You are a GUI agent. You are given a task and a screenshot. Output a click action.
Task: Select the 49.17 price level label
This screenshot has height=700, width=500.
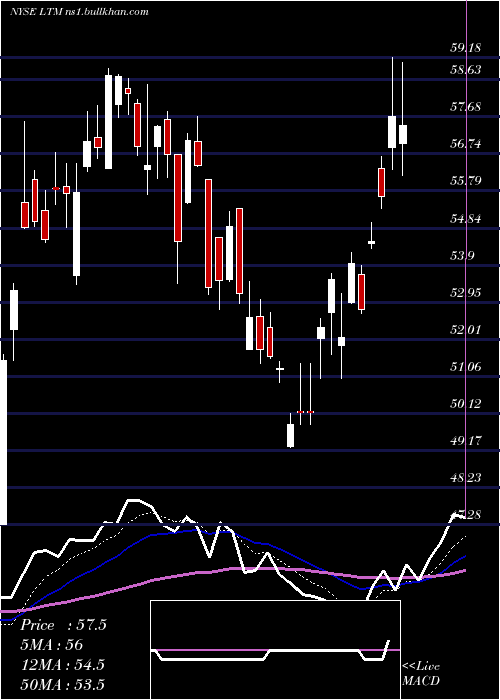[466, 441]
